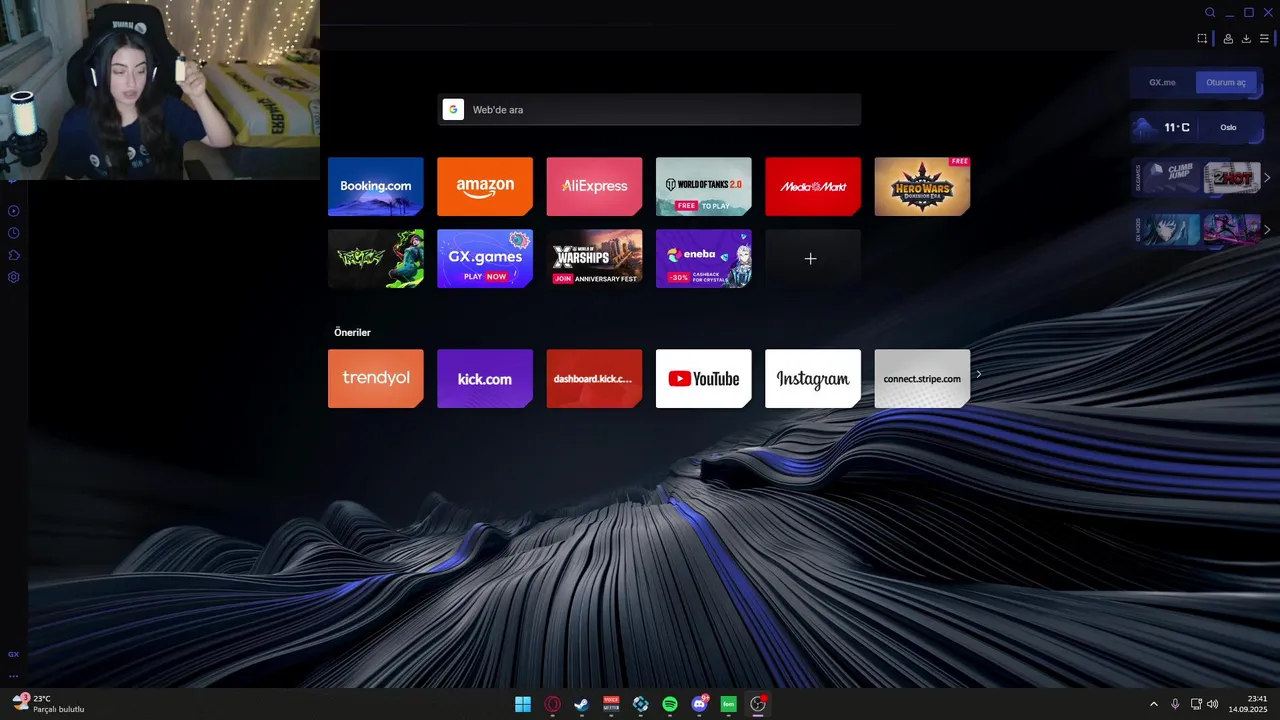This screenshot has height=720, width=1280.
Task: Open the Hero Wars speed dial tile
Action: pos(922,186)
